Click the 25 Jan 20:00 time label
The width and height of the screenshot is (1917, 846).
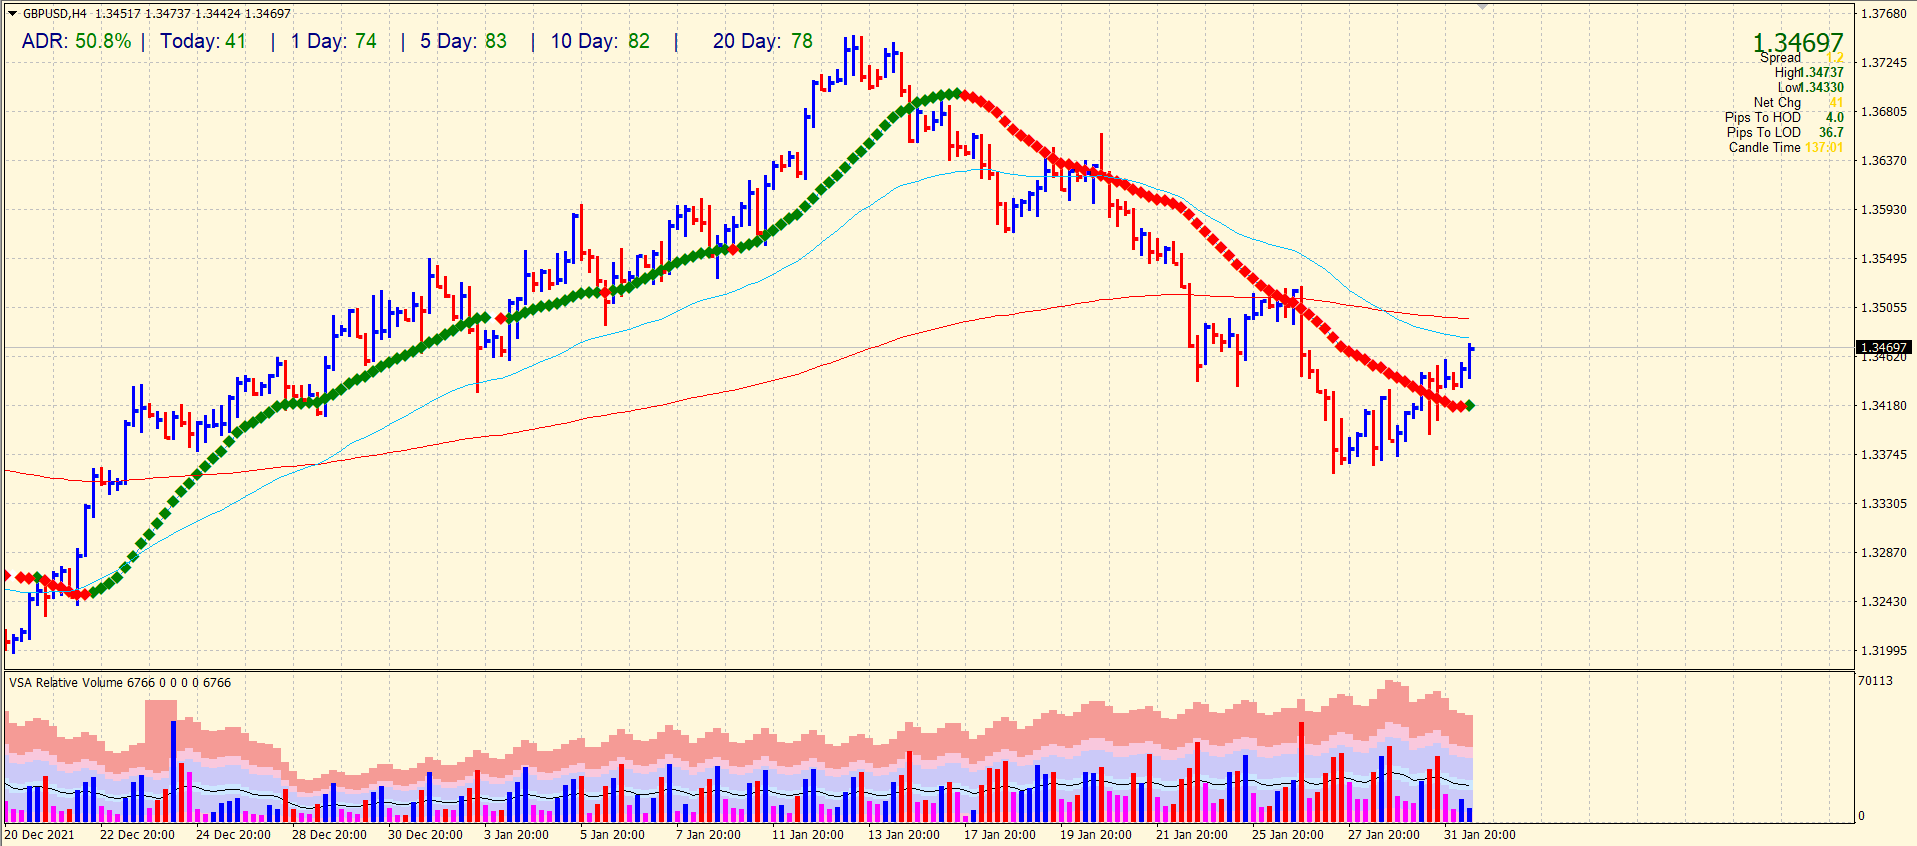point(1288,834)
